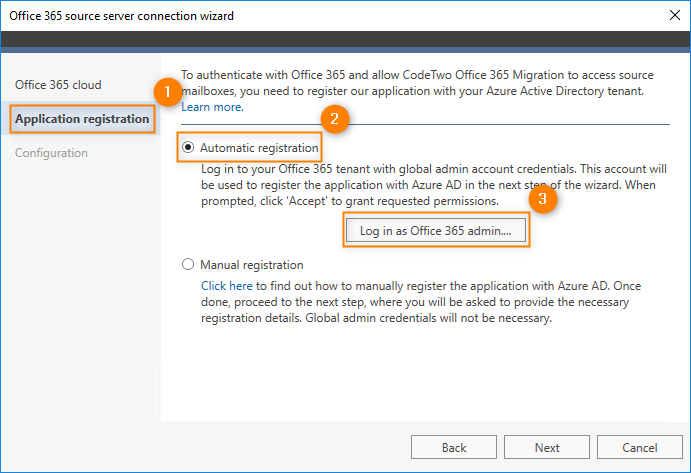The height and width of the screenshot is (473, 691).
Task: Select the Automatic registration radio button
Action: tap(188, 147)
